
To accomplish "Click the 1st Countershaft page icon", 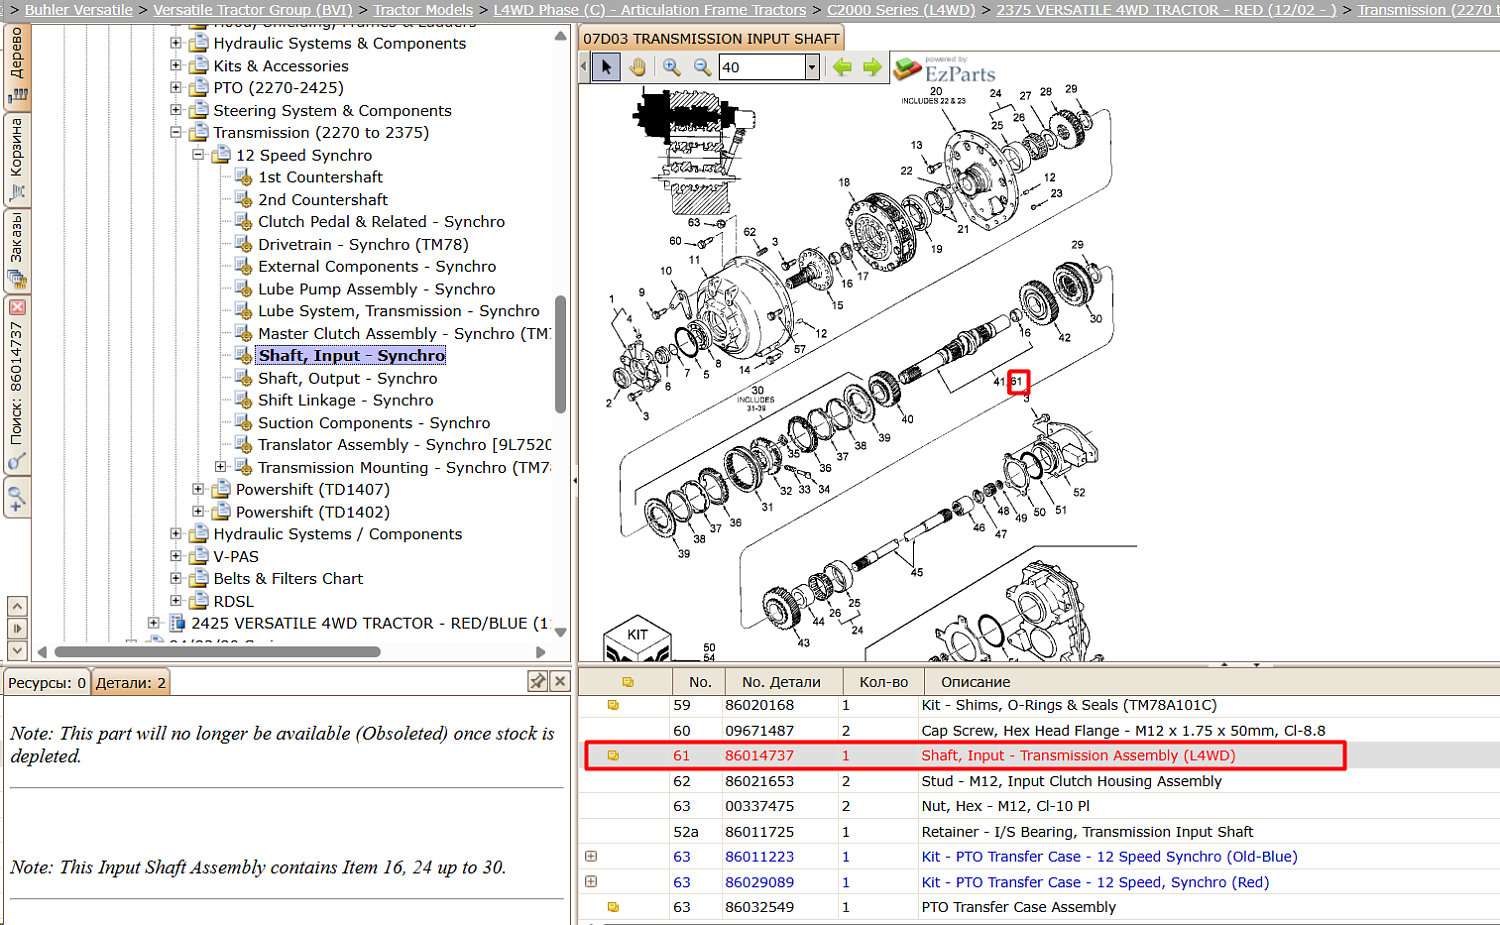I will [243, 177].
